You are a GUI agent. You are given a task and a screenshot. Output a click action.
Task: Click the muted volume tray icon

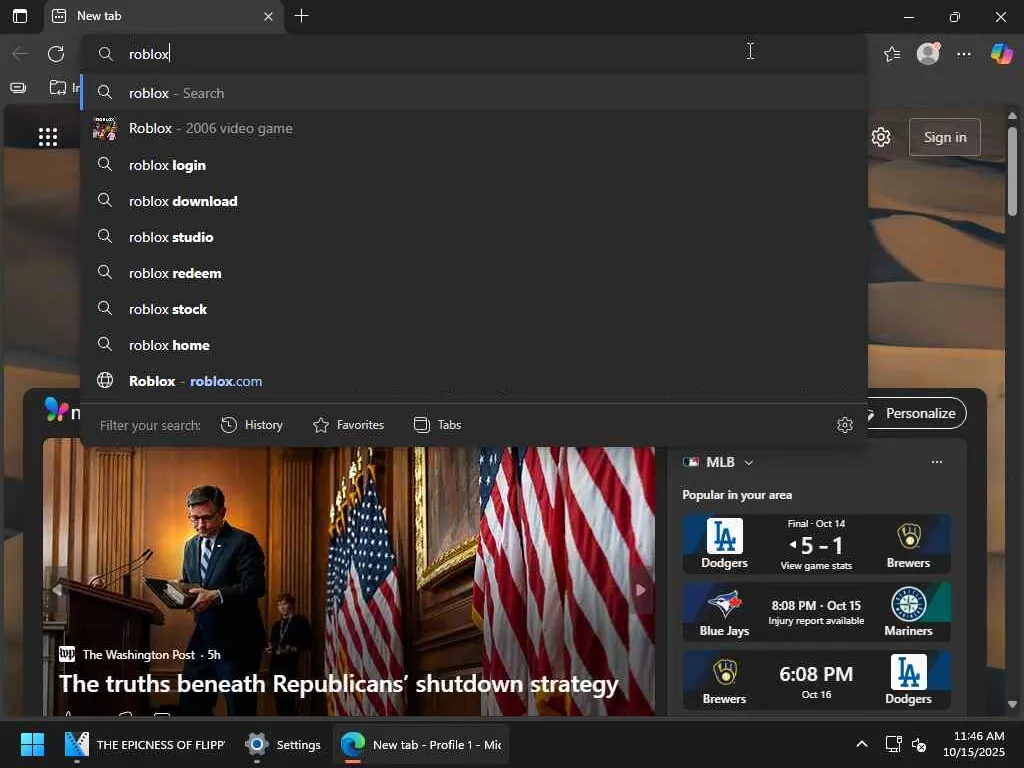click(x=919, y=744)
